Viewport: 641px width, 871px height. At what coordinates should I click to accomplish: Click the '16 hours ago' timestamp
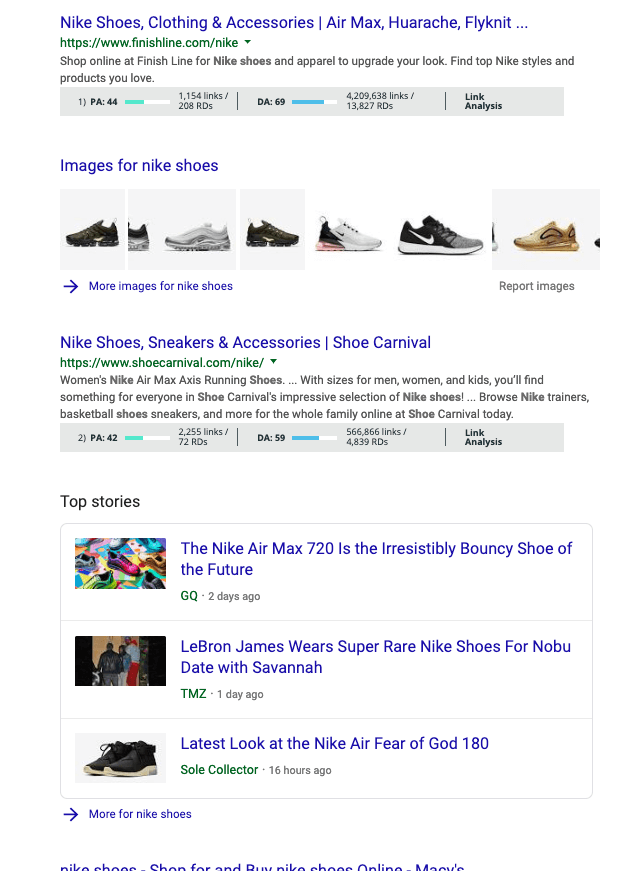tap(300, 770)
